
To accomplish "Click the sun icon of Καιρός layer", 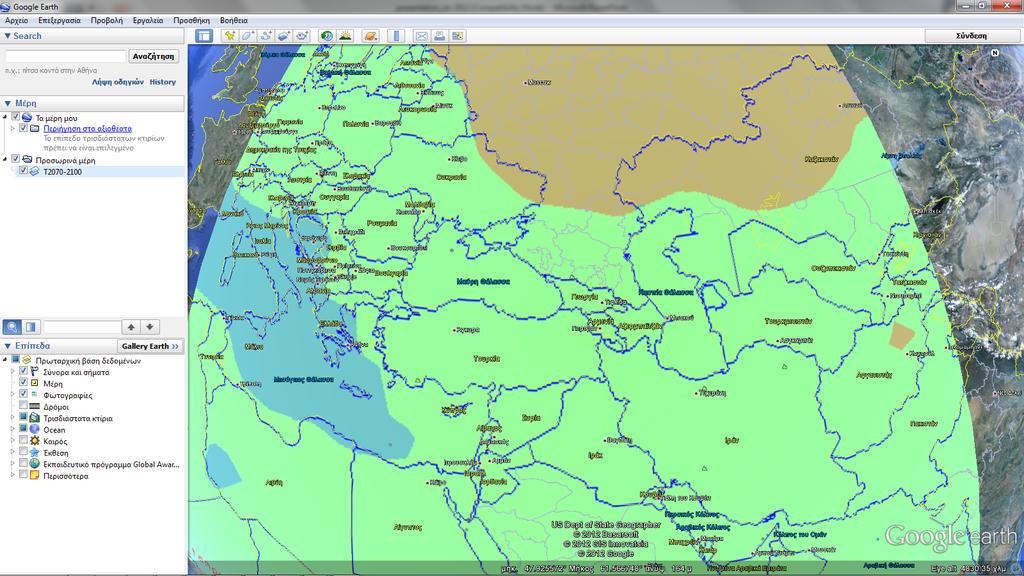I will coord(35,441).
